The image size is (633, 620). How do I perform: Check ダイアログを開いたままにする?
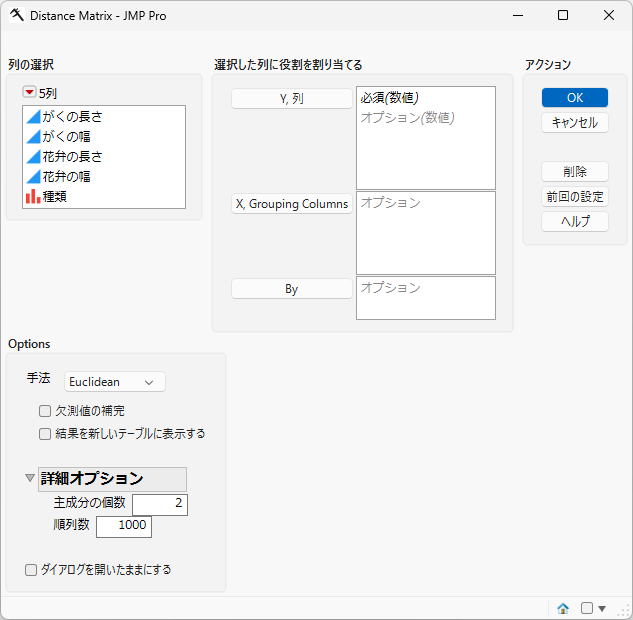(x=31, y=570)
